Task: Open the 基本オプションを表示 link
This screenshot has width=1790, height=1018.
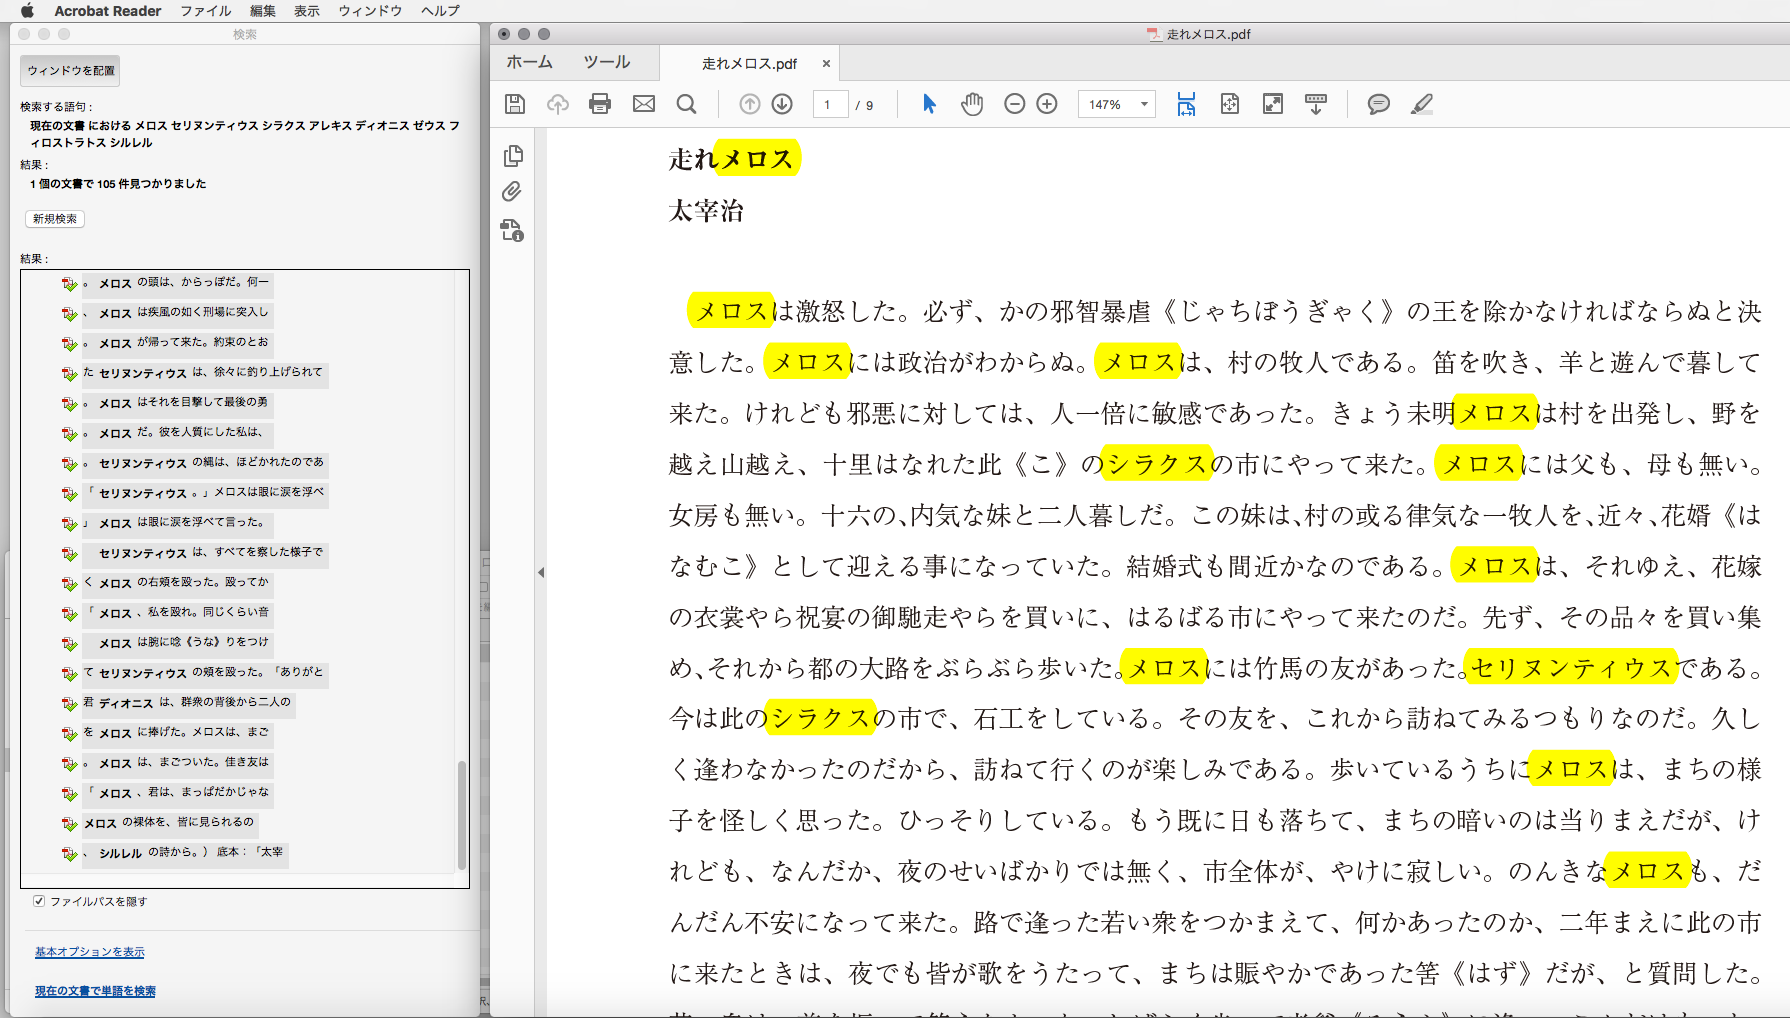Action: tap(90, 952)
